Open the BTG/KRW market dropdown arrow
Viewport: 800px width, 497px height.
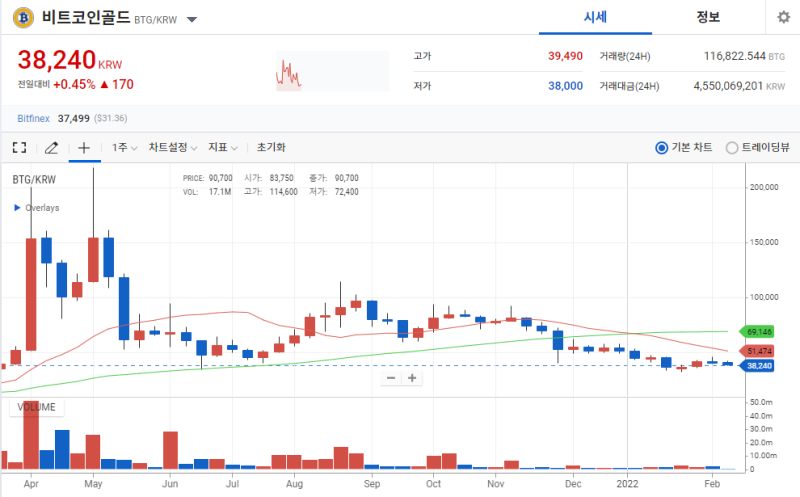pyautogui.click(x=192, y=20)
